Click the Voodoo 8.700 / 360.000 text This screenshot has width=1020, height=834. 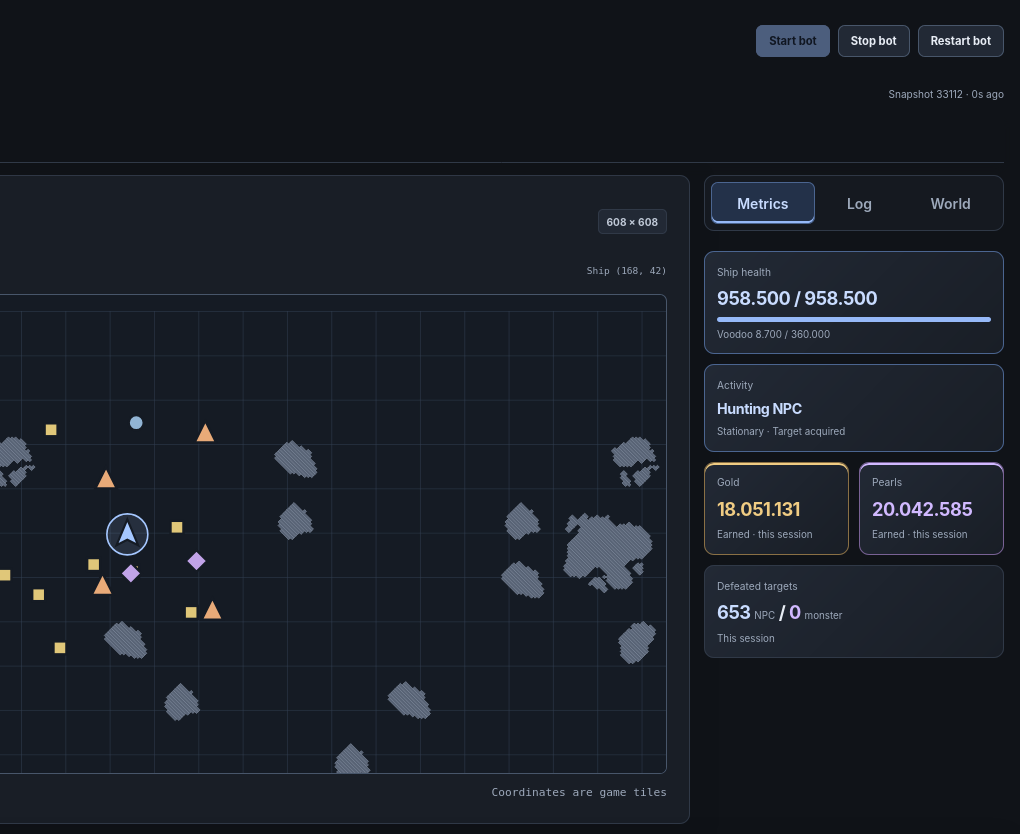tap(773, 334)
